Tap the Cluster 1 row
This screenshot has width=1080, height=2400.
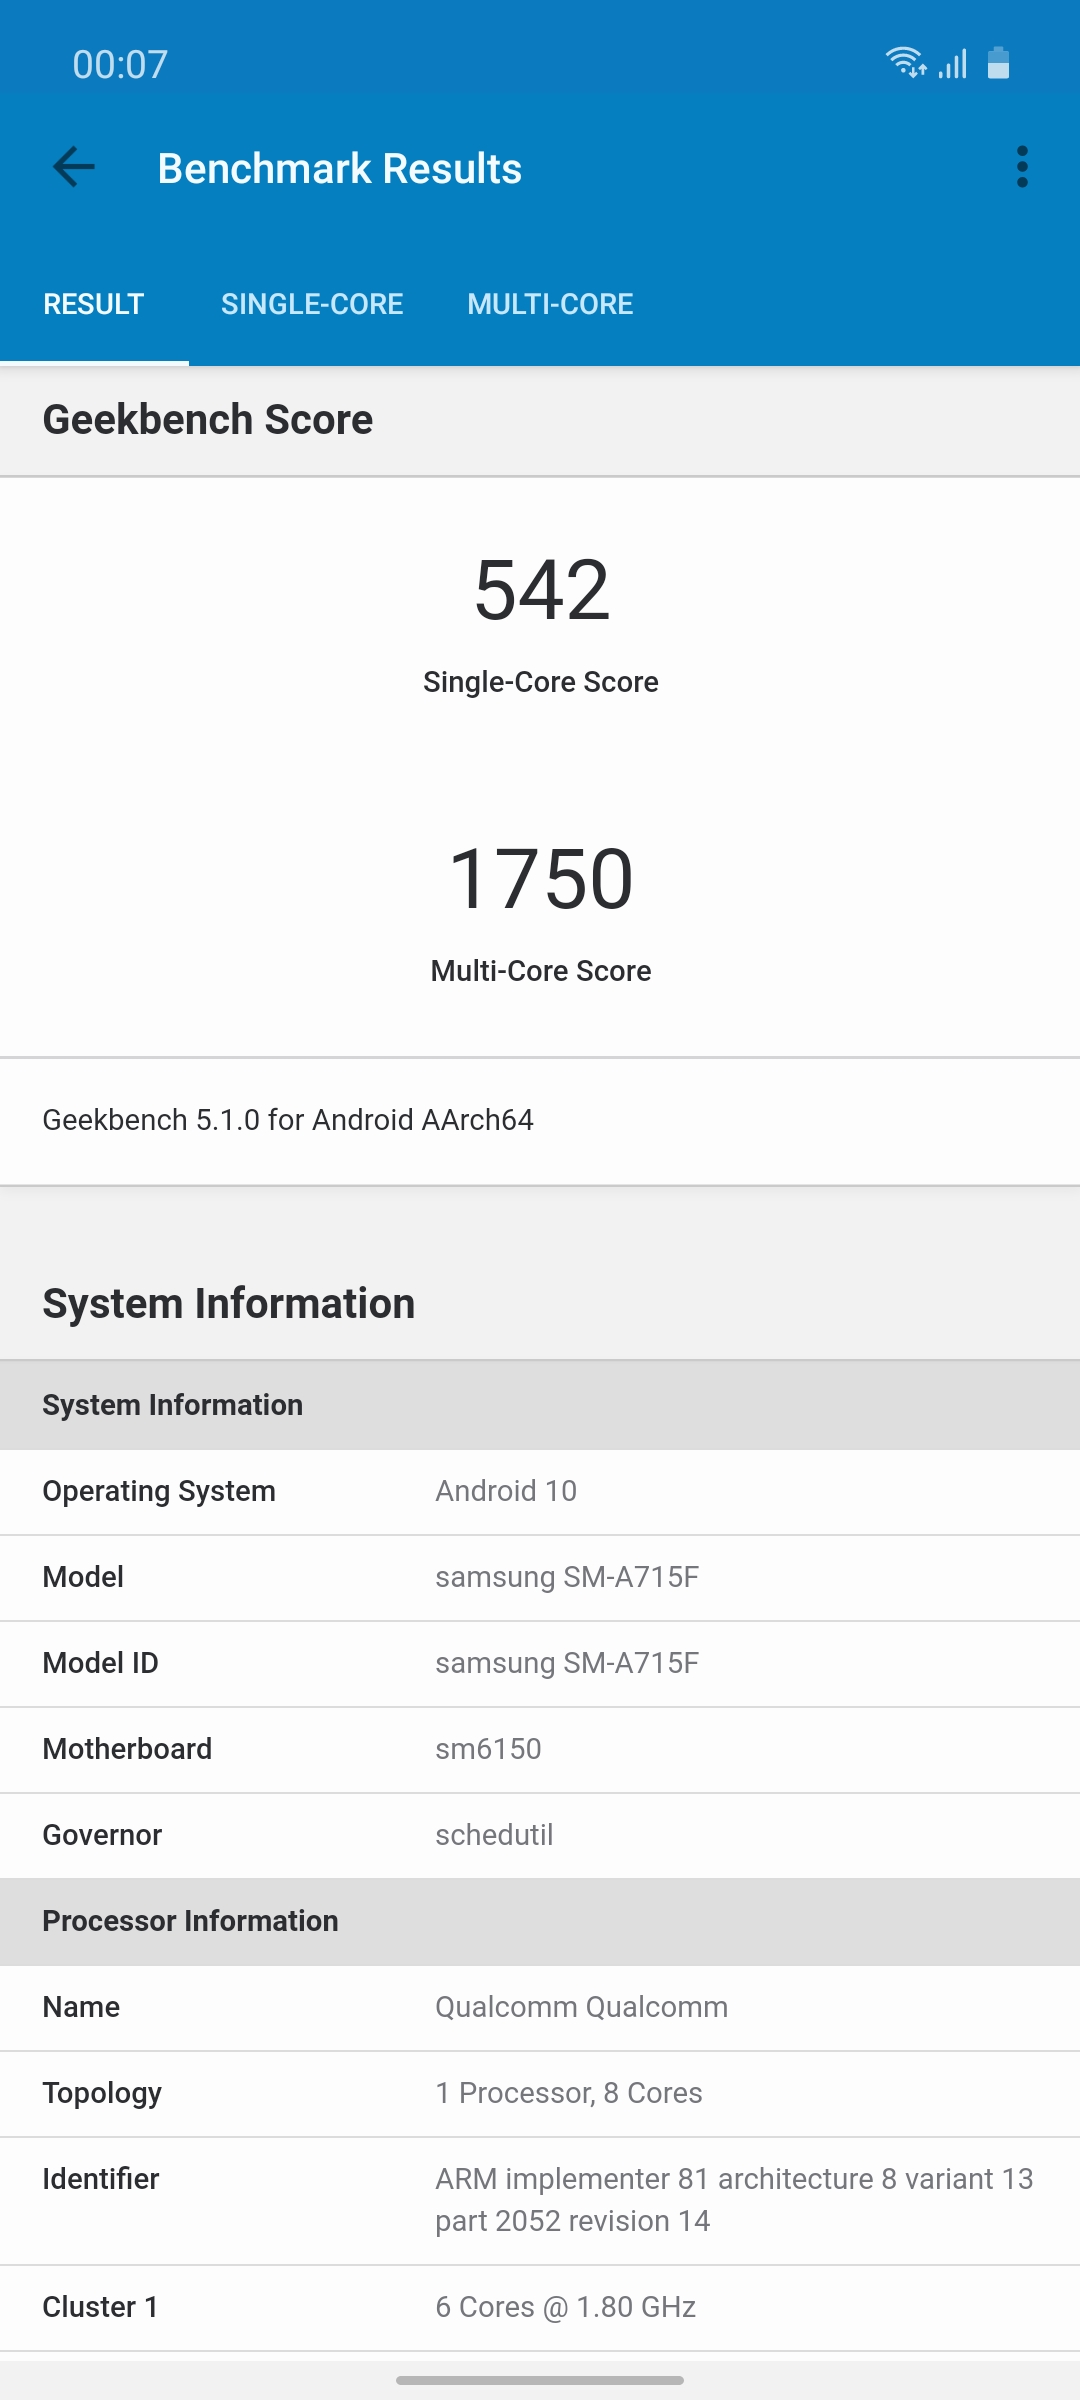click(540, 2307)
